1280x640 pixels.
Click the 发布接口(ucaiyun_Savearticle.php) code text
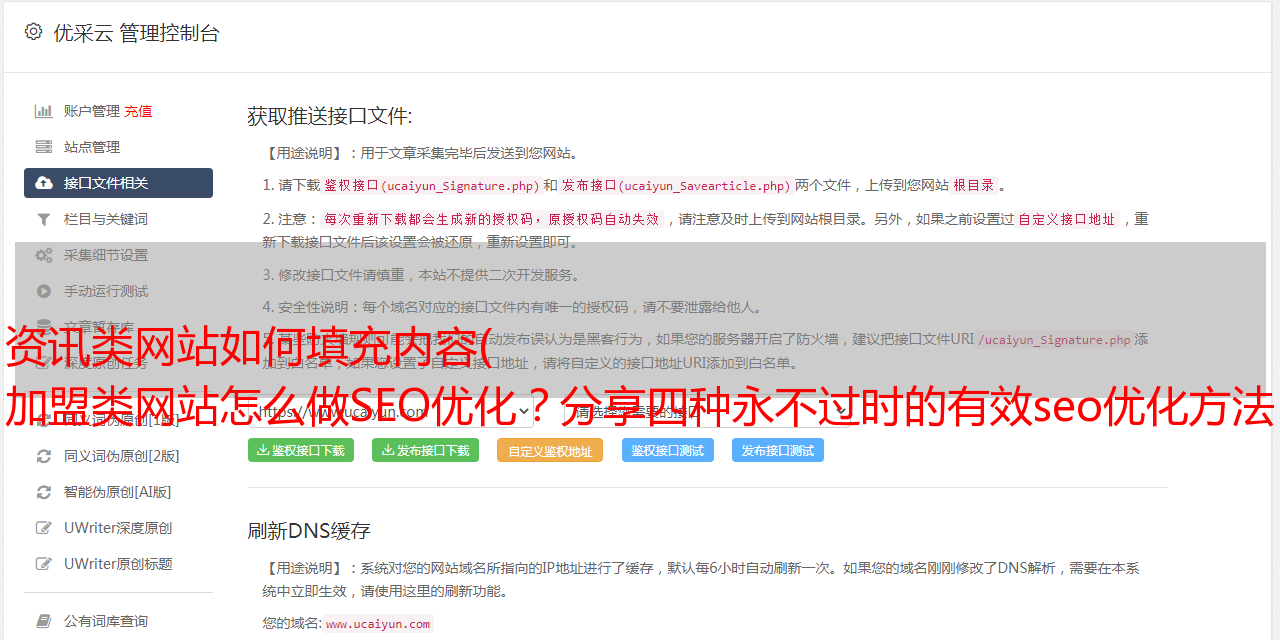(676, 185)
